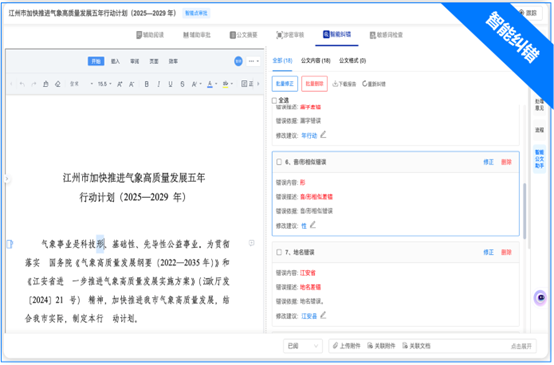Increase font size with the larger A icon
This screenshot has width=554, height=365.
pos(120,84)
